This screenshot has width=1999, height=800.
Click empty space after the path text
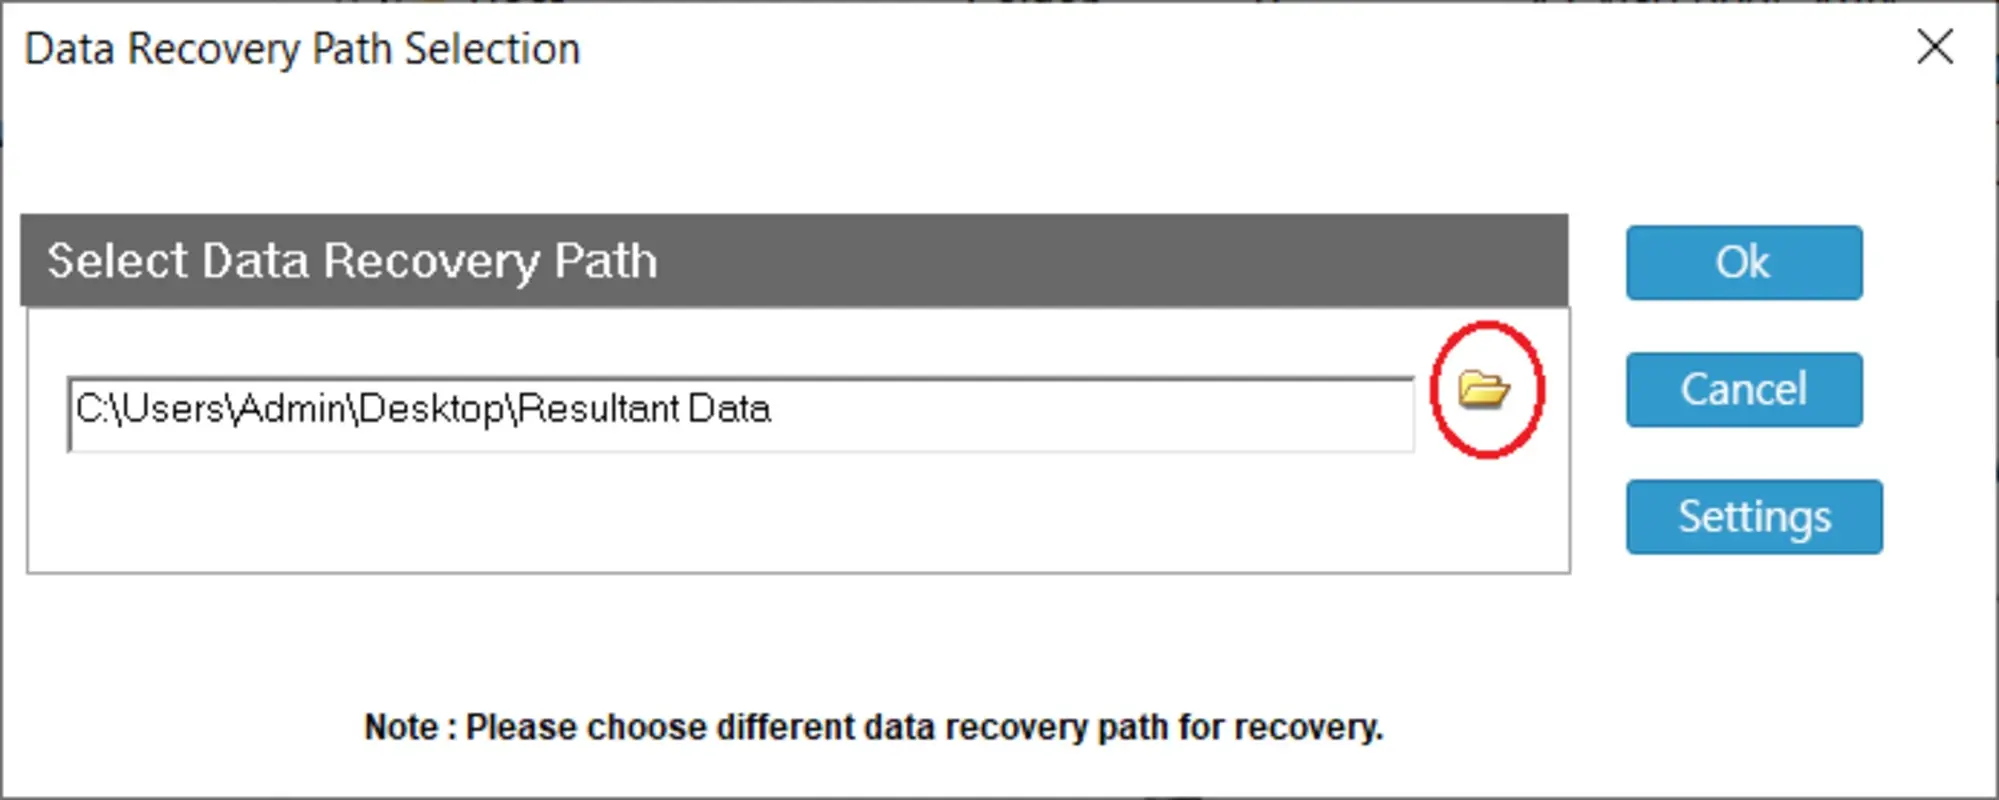tap(1100, 413)
